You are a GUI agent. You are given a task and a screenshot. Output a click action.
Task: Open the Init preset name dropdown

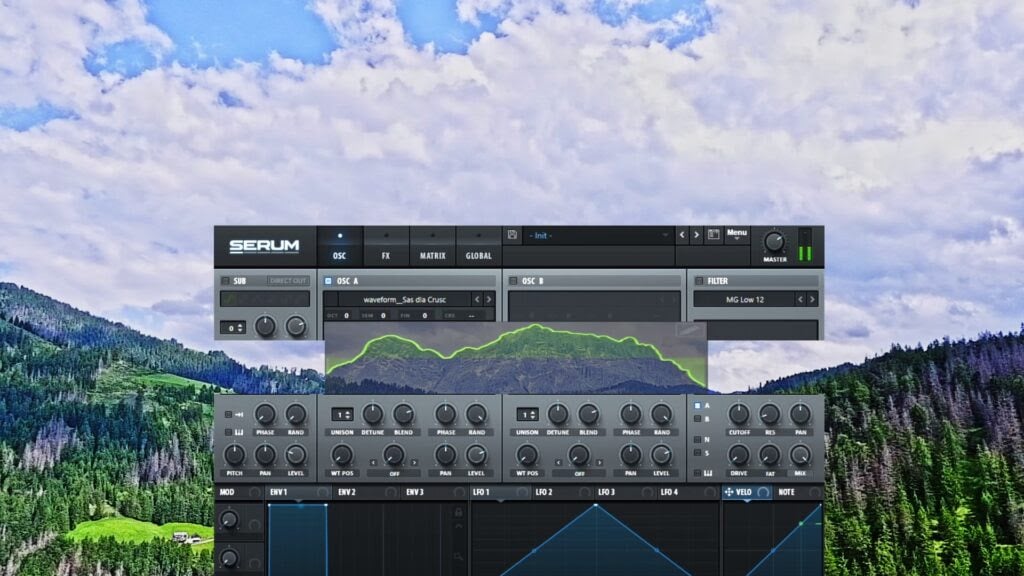pyautogui.click(x=598, y=235)
